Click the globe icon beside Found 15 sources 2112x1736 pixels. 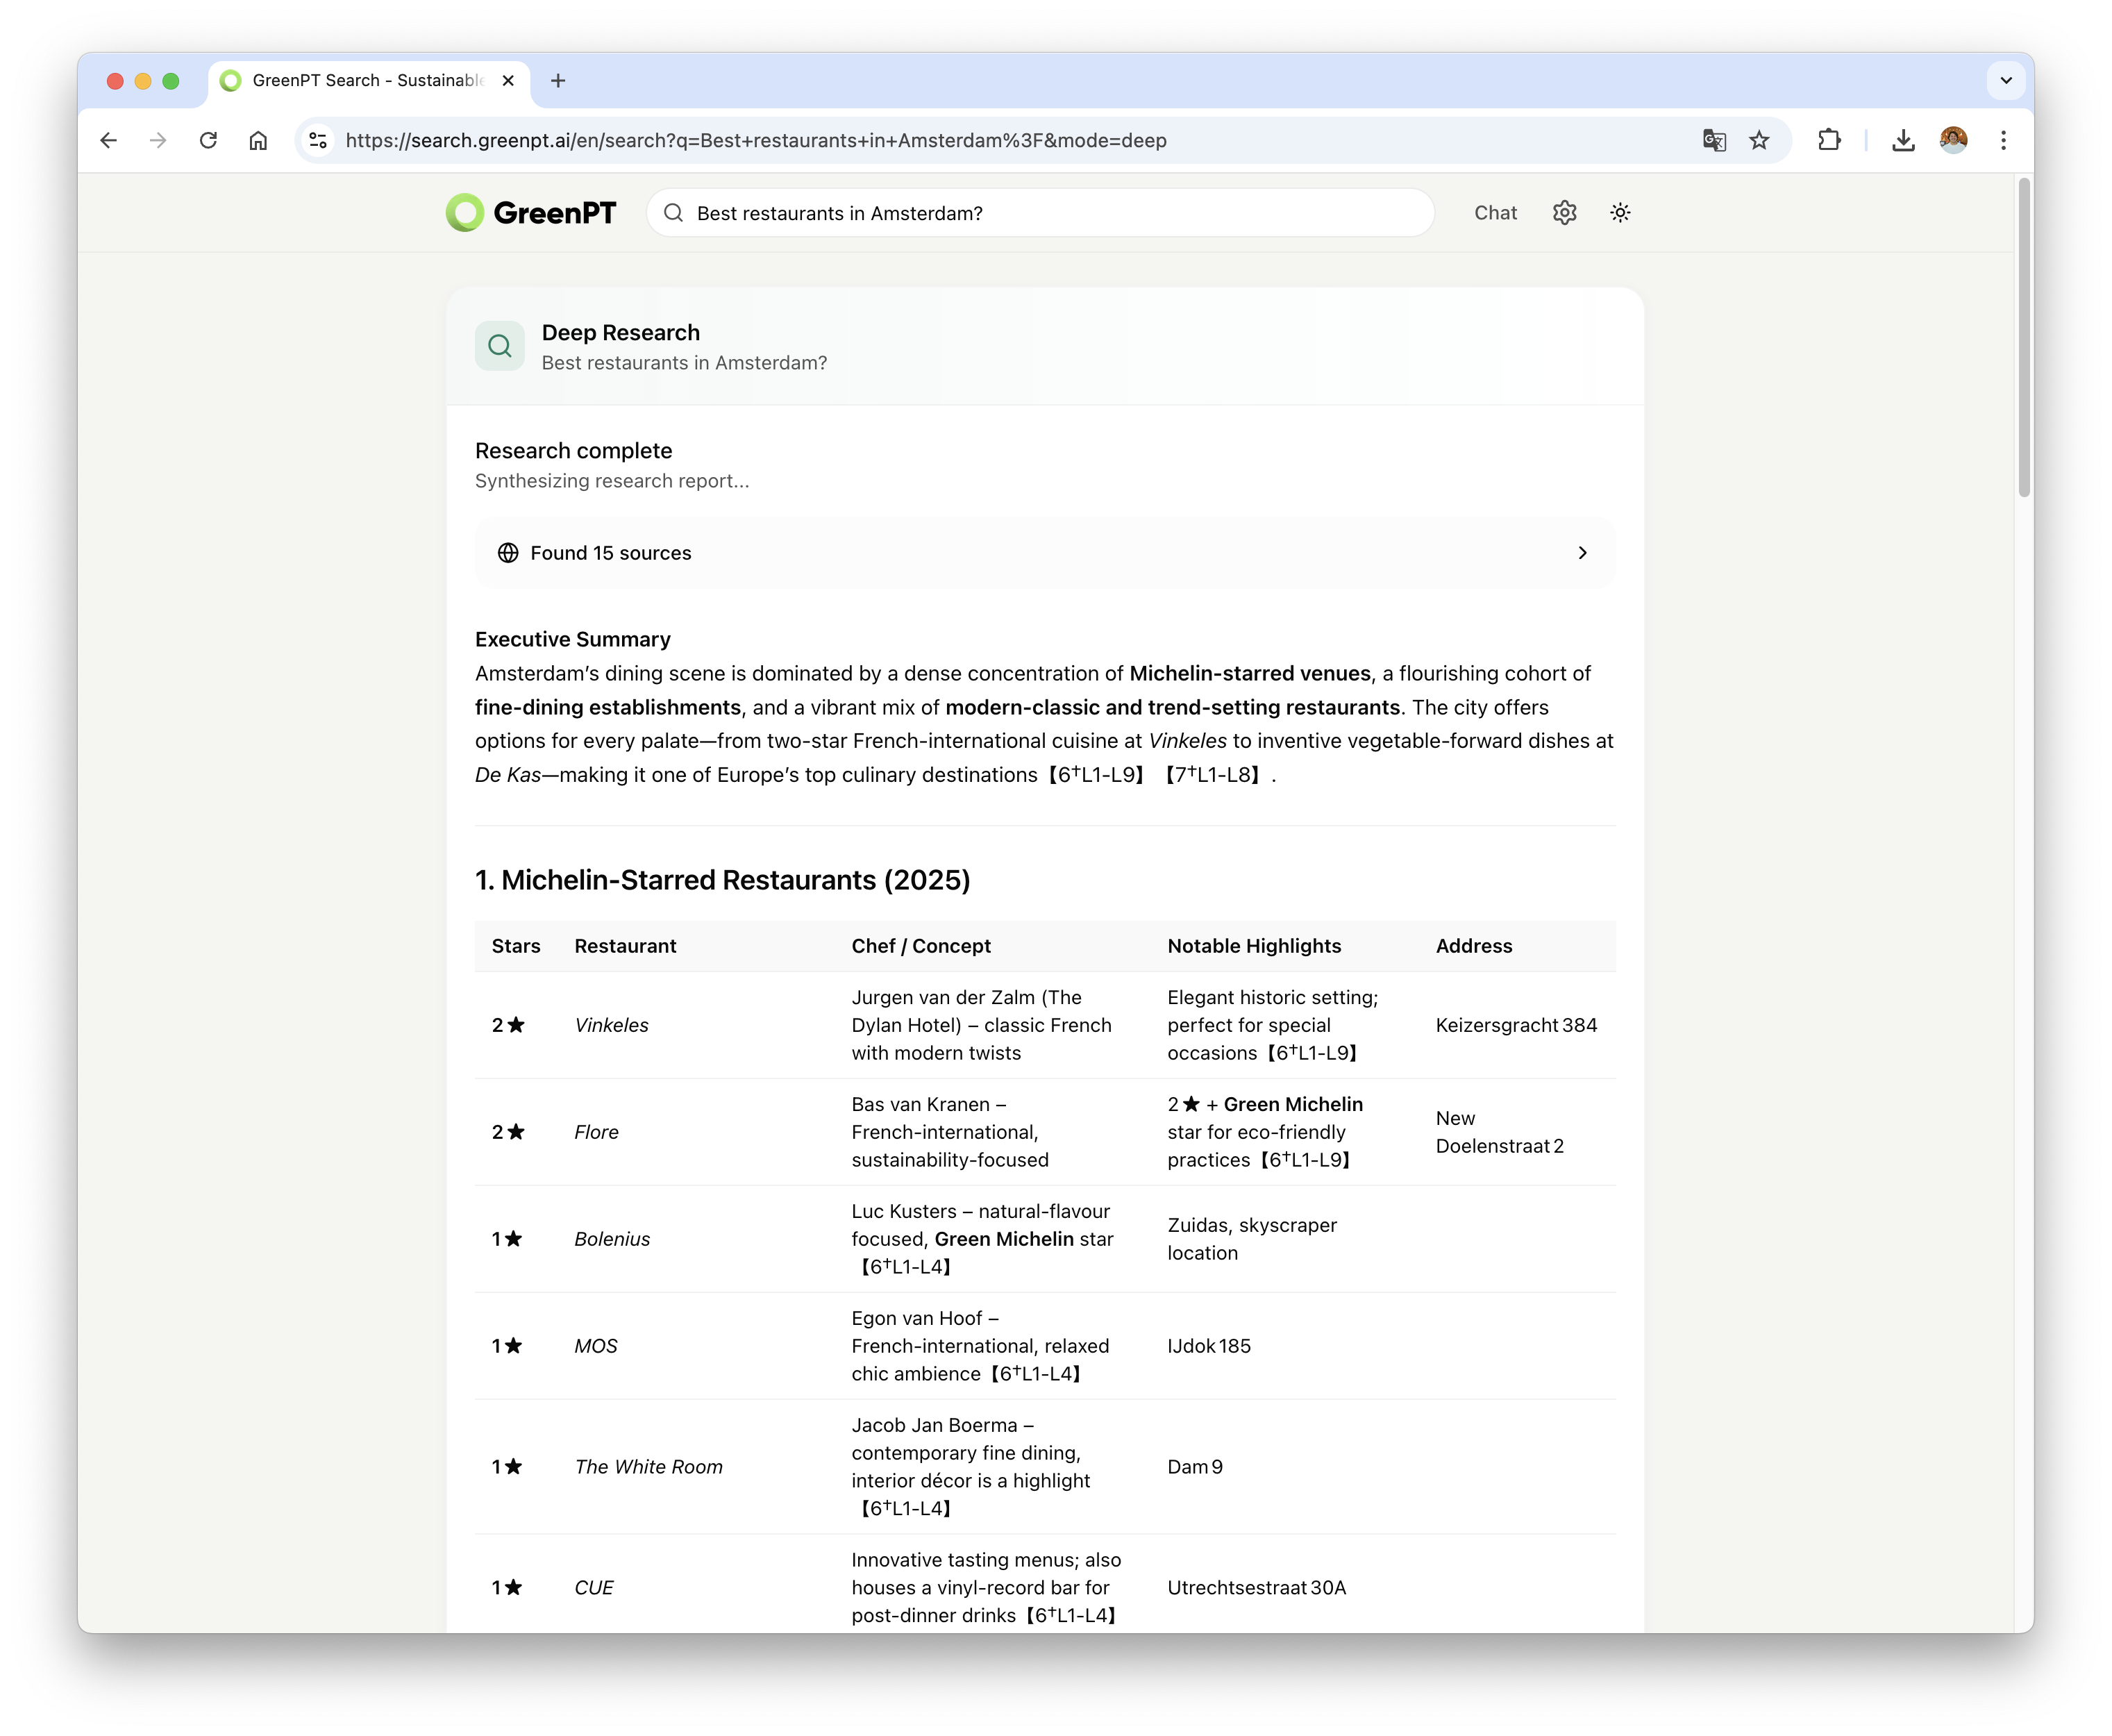click(507, 552)
